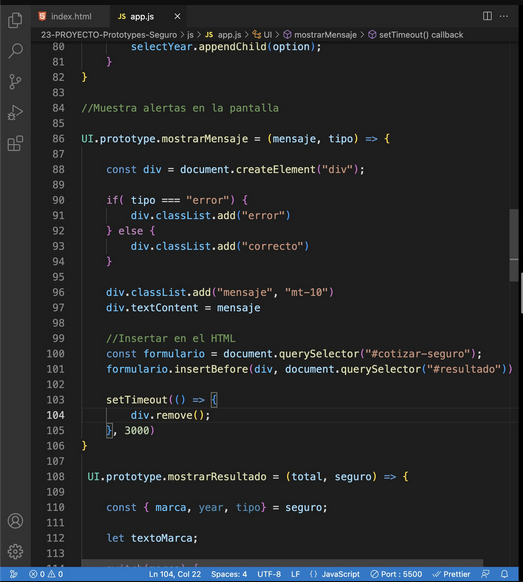The height and width of the screenshot is (582, 523).
Task: Open the Accounts menu
Action: click(x=15, y=521)
